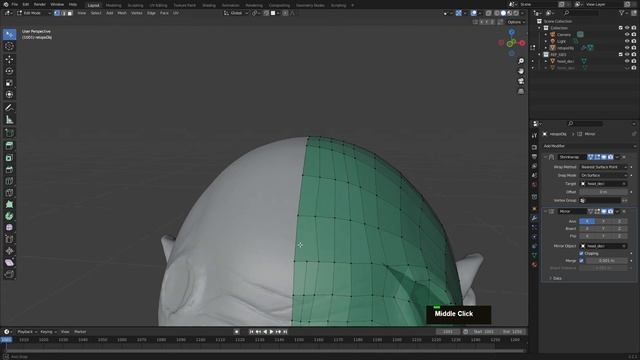Toggle visibility of the top Collection
Viewport: 640px width, 360px height.
(627, 28)
